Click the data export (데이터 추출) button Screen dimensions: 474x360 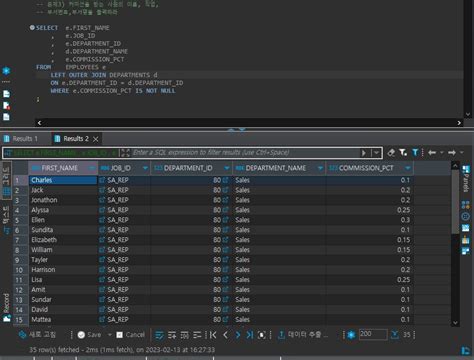(303, 335)
